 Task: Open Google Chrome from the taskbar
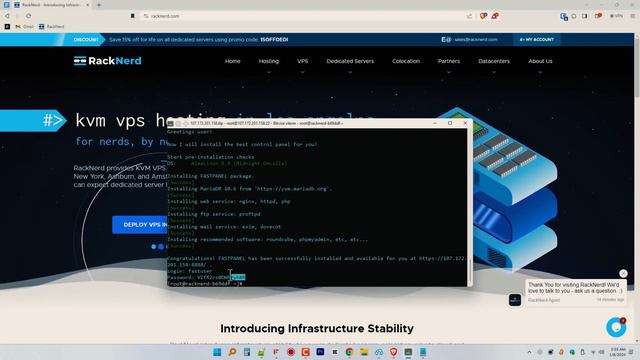[x=349, y=352]
